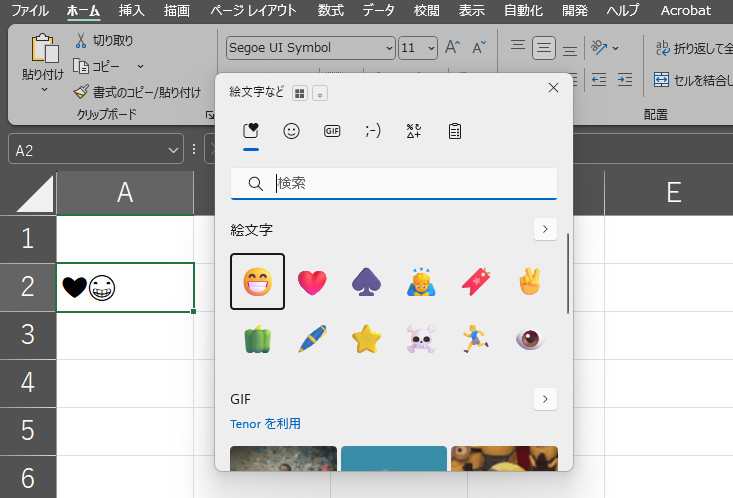
Task: Switch to the 挿入 (Insert) tab
Action: tap(131, 11)
